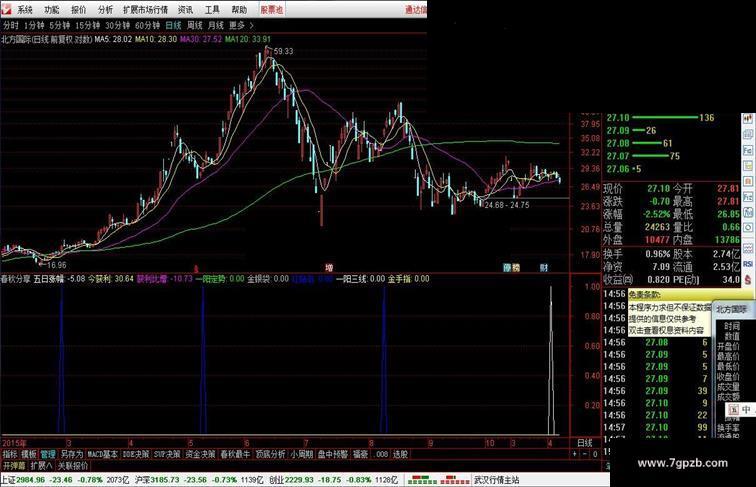The image size is (756, 487).
Task: Open the 帮助 menu
Action: click(239, 9)
